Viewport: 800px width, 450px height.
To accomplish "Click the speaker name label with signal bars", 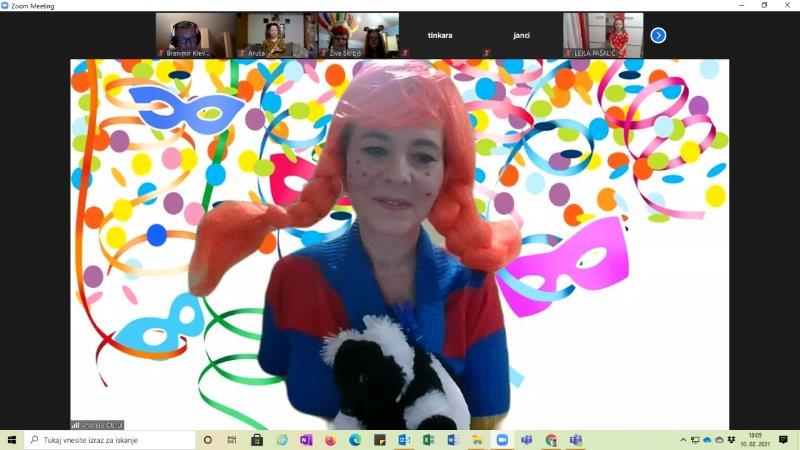I will click(x=97, y=424).
